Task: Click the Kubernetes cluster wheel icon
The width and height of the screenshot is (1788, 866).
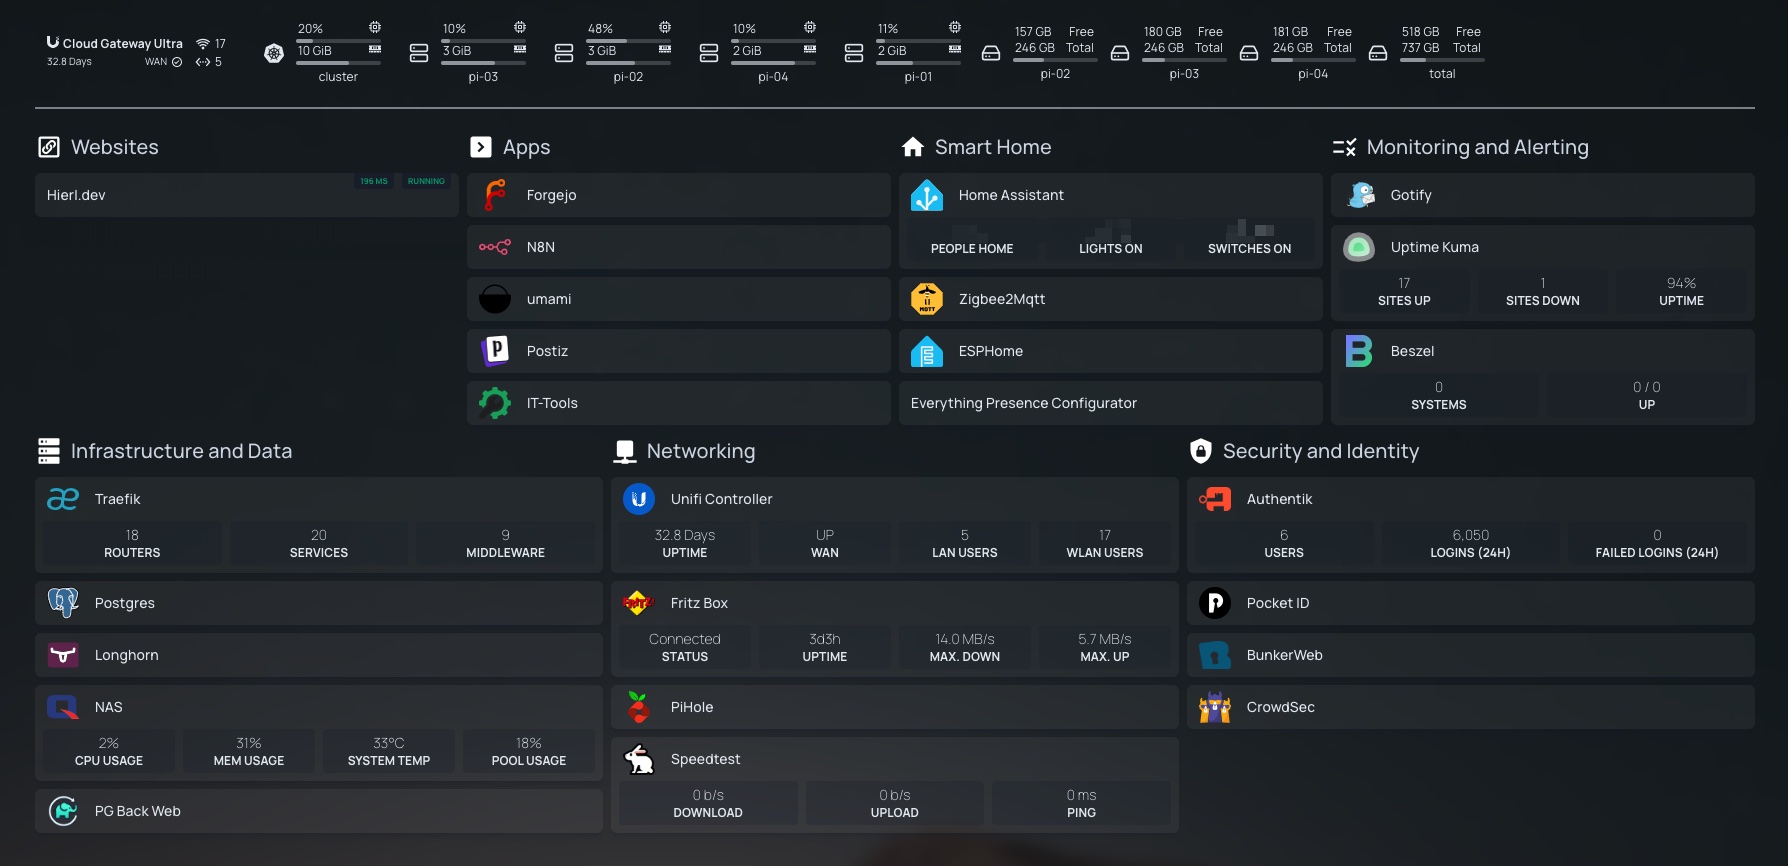Action: (x=274, y=53)
